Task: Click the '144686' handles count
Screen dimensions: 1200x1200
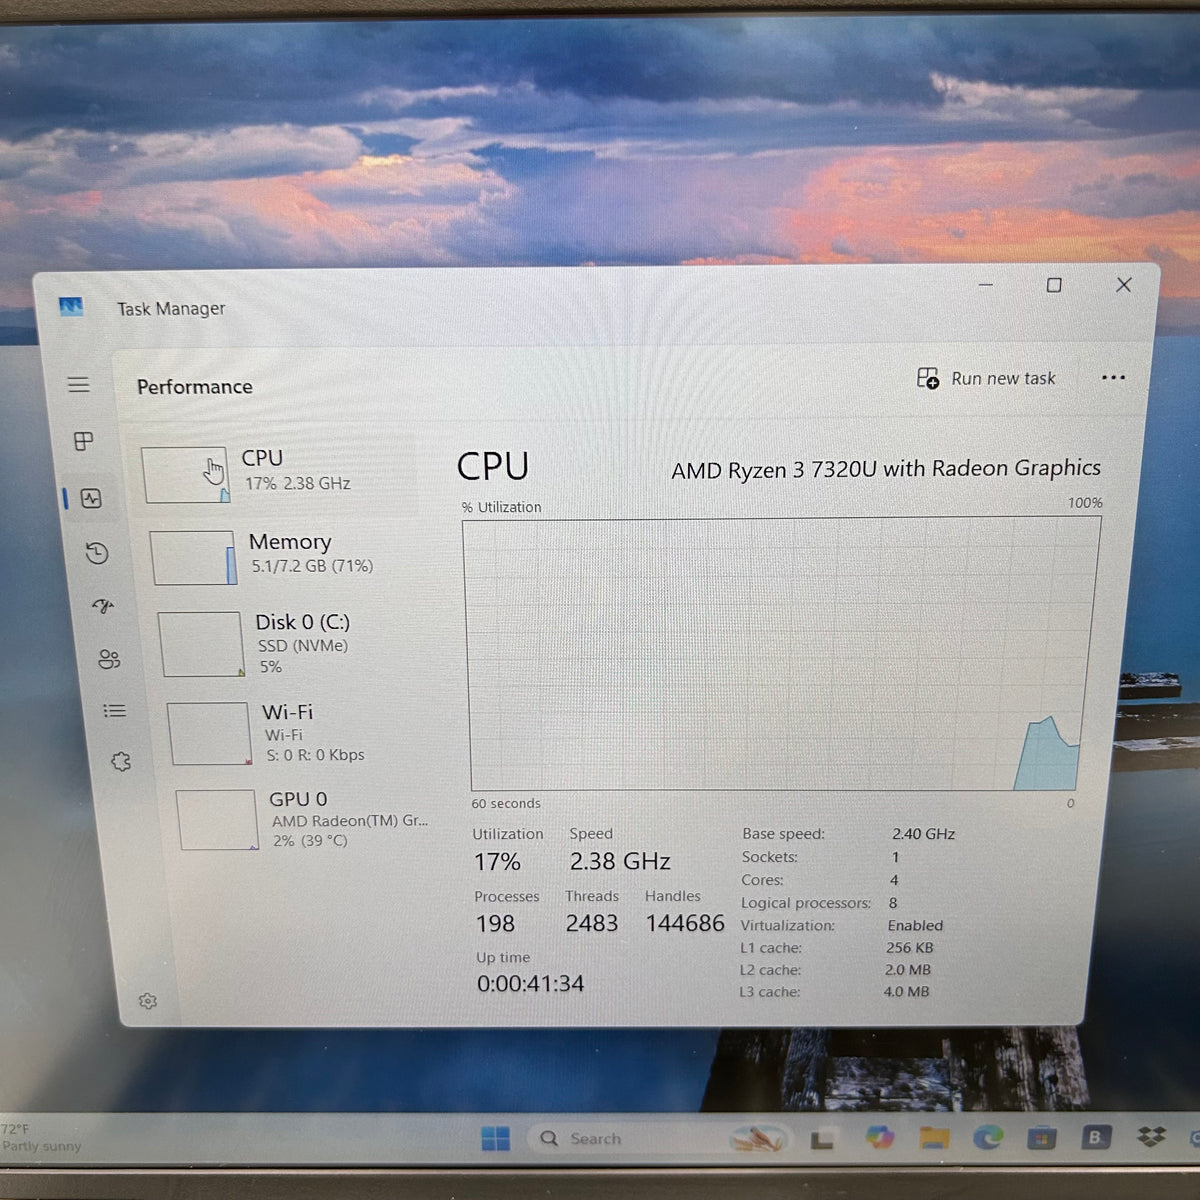Action: (x=685, y=924)
